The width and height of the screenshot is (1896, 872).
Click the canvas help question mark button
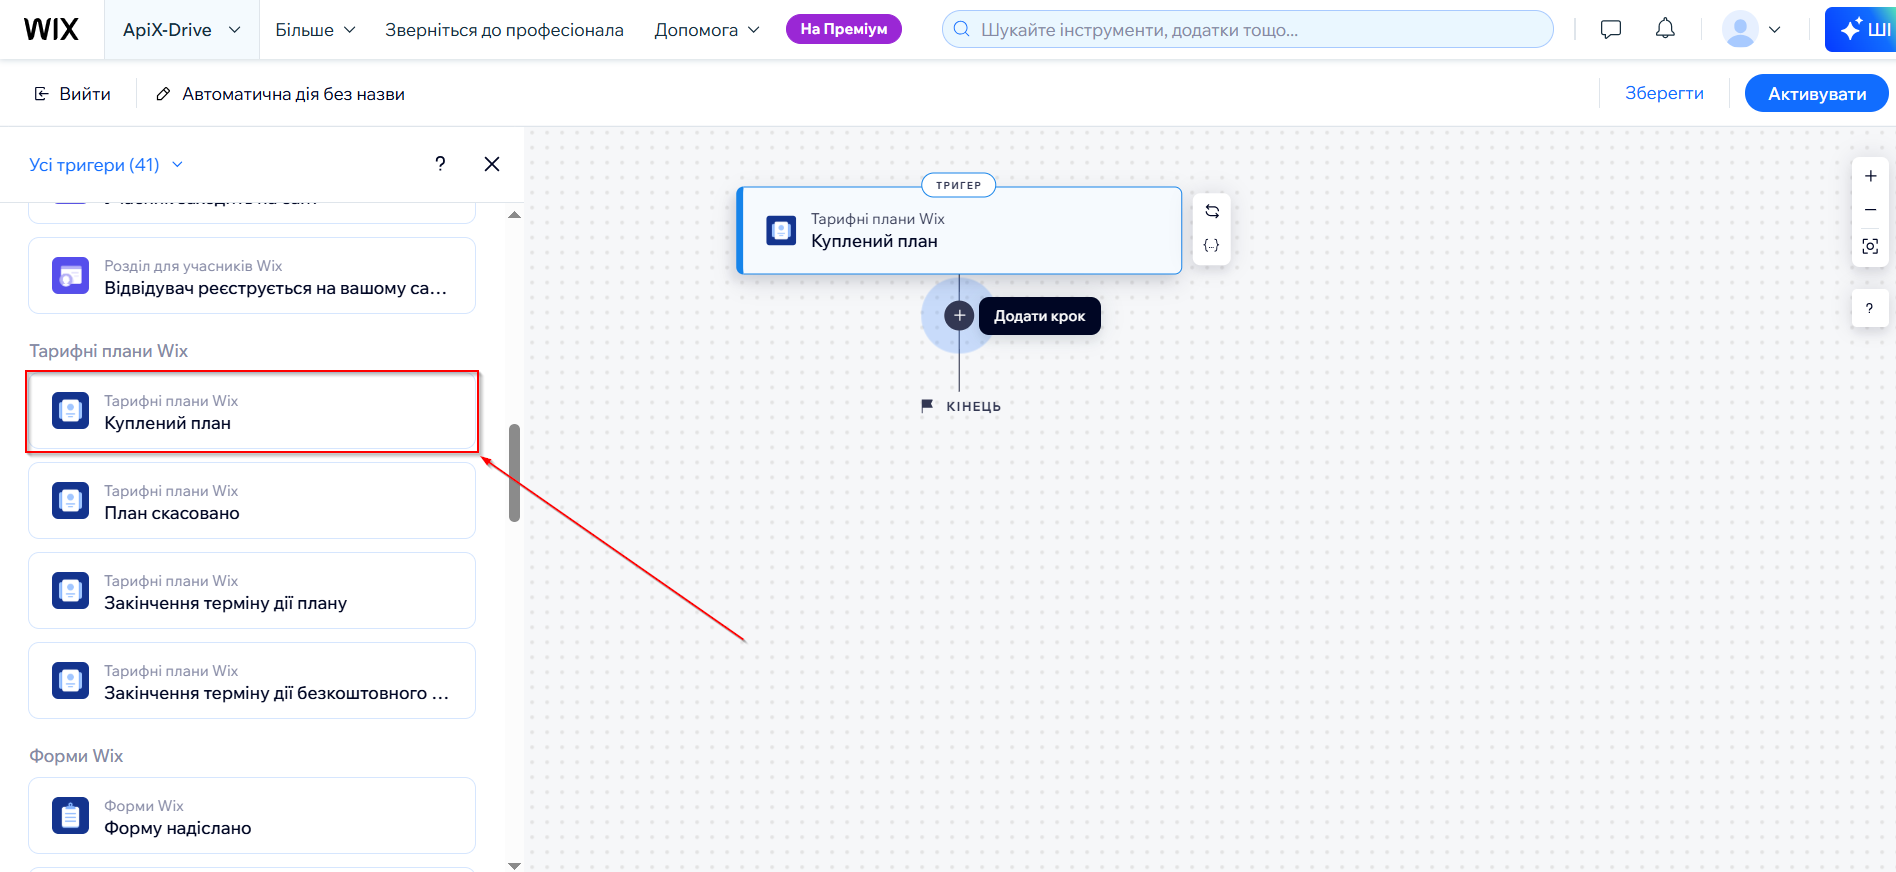(1869, 308)
